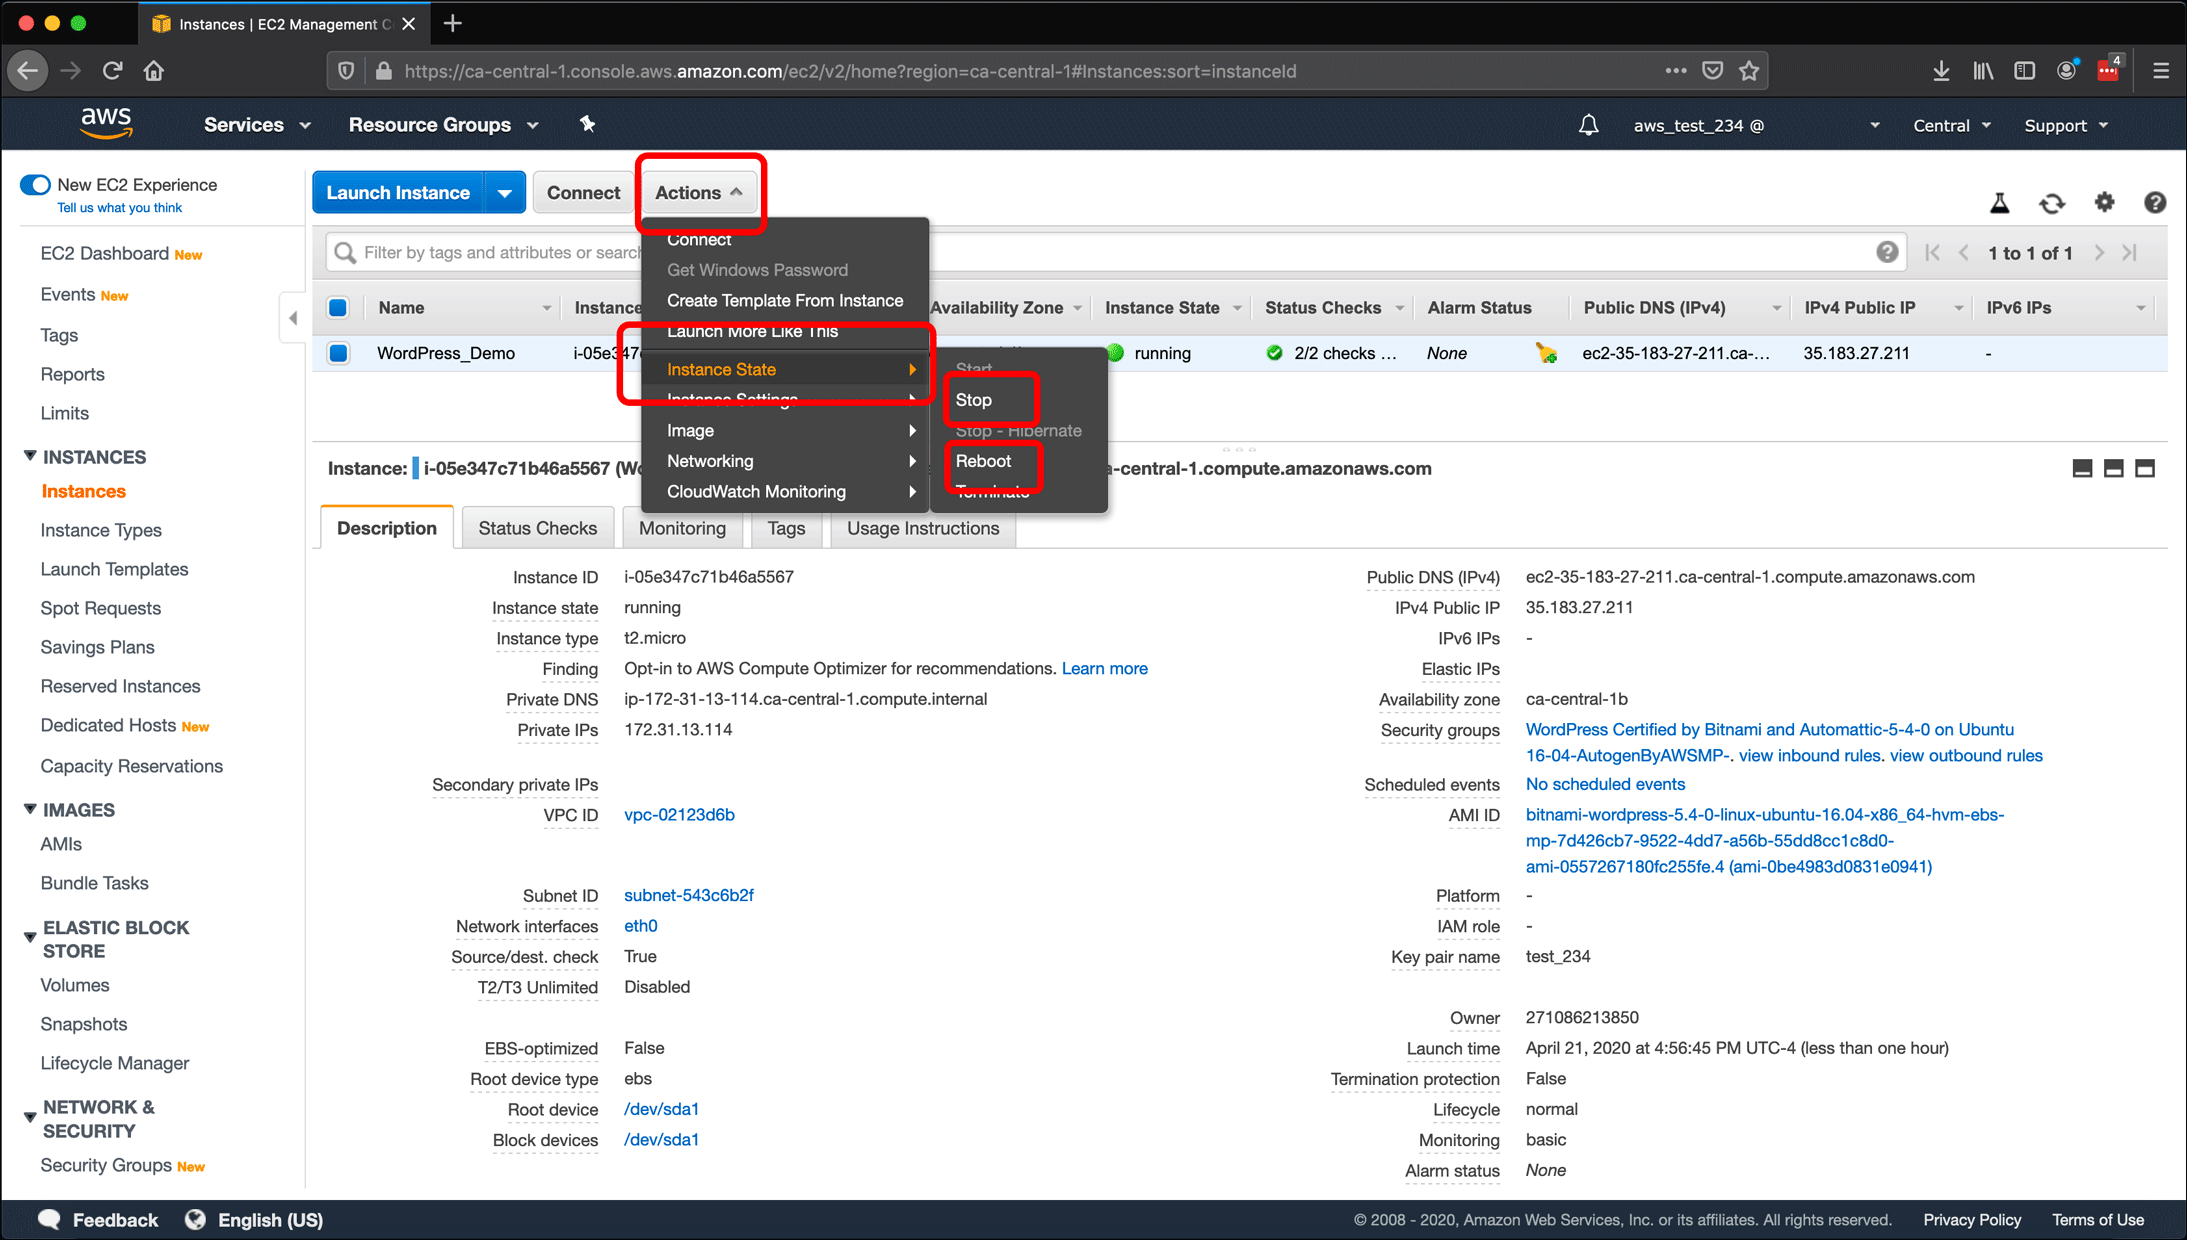Collapse the ELASTIC BLOCK STORE section
This screenshot has height=1240, width=2187.
pos(30,937)
